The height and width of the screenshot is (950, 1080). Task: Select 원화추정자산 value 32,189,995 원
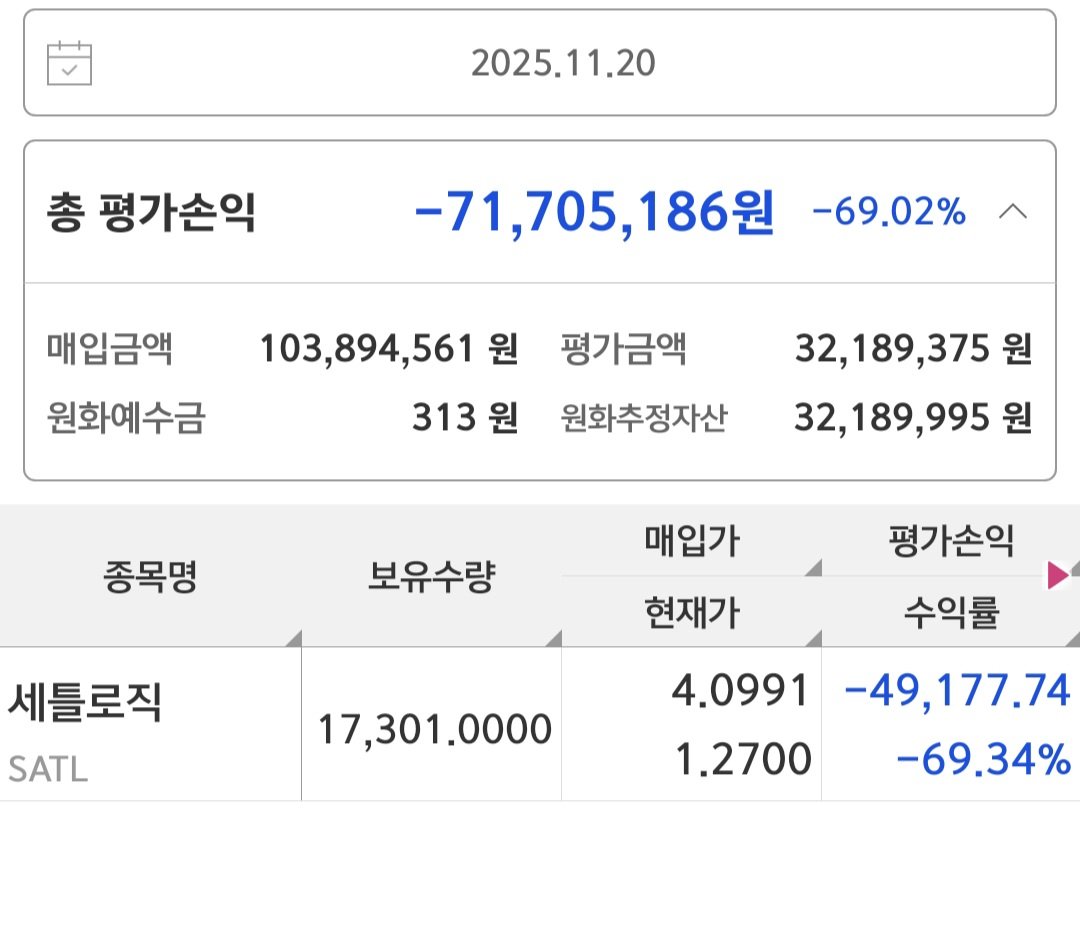click(913, 417)
